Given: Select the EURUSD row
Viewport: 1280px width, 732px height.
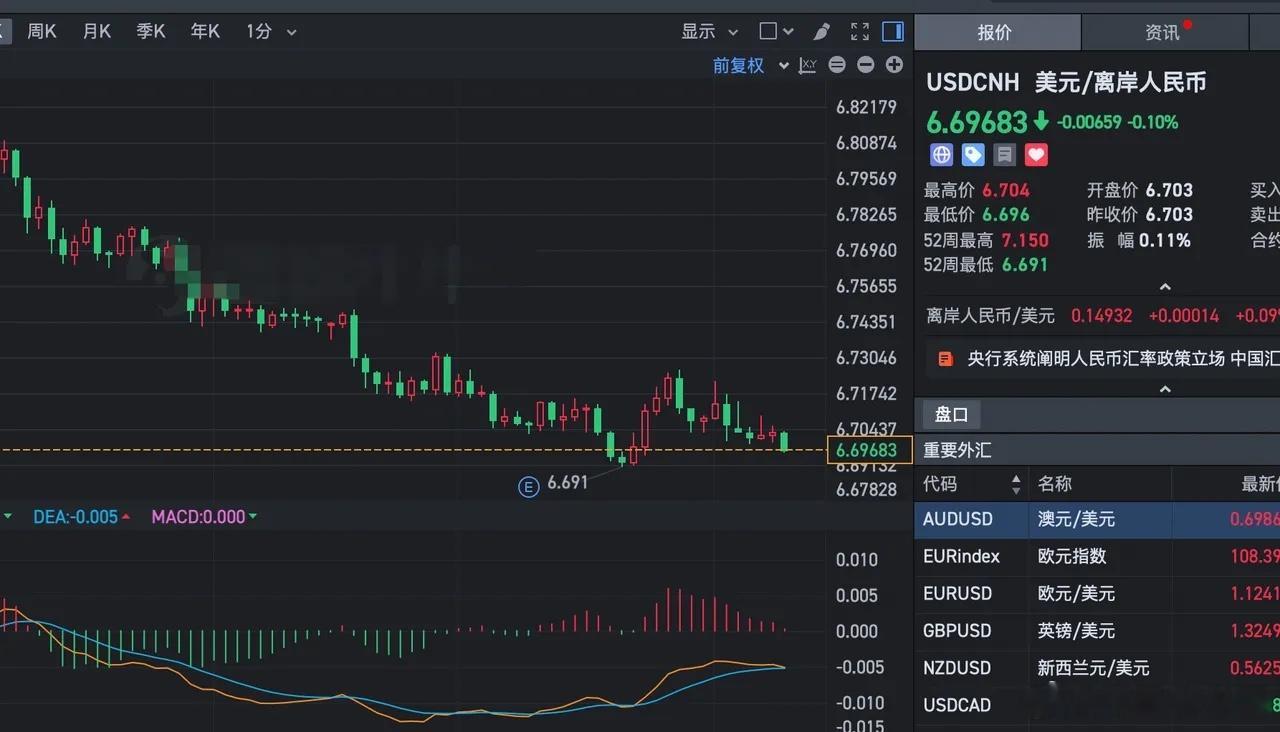Looking at the screenshot, I should pyautogui.click(x=1097, y=593).
